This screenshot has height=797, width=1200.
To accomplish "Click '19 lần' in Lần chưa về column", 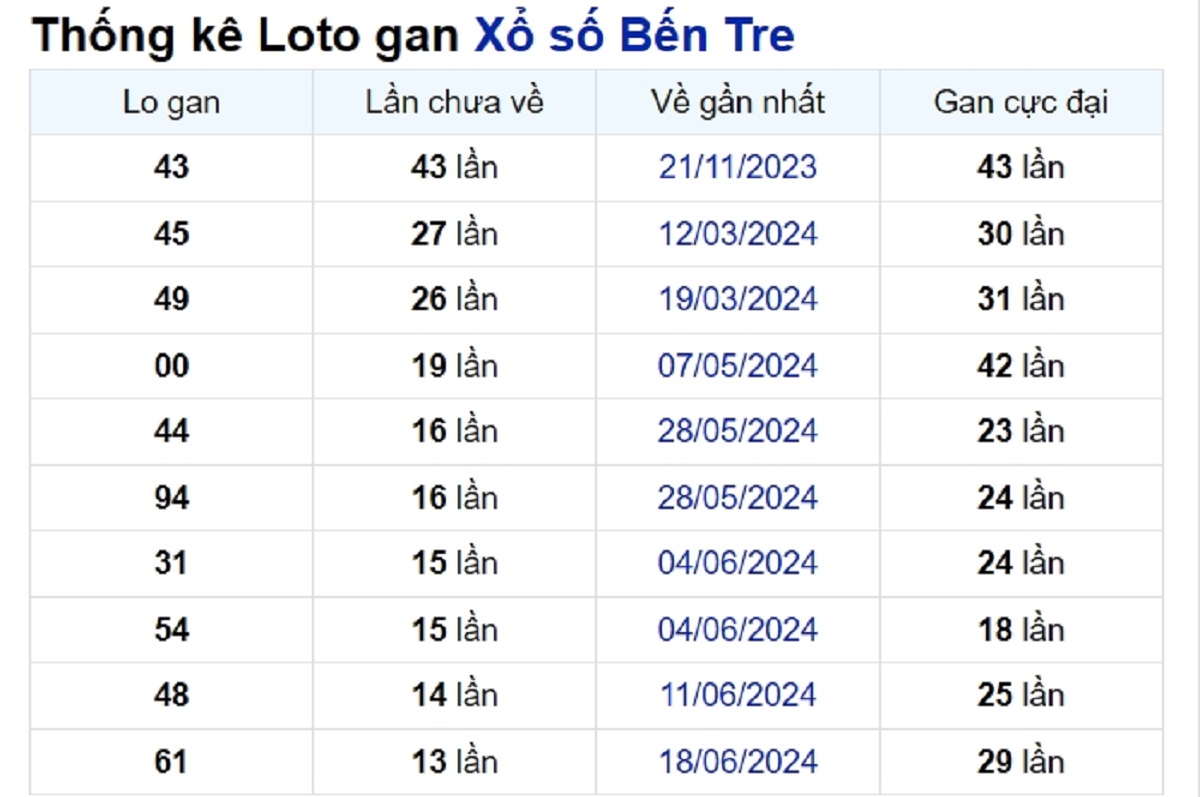I will (454, 366).
